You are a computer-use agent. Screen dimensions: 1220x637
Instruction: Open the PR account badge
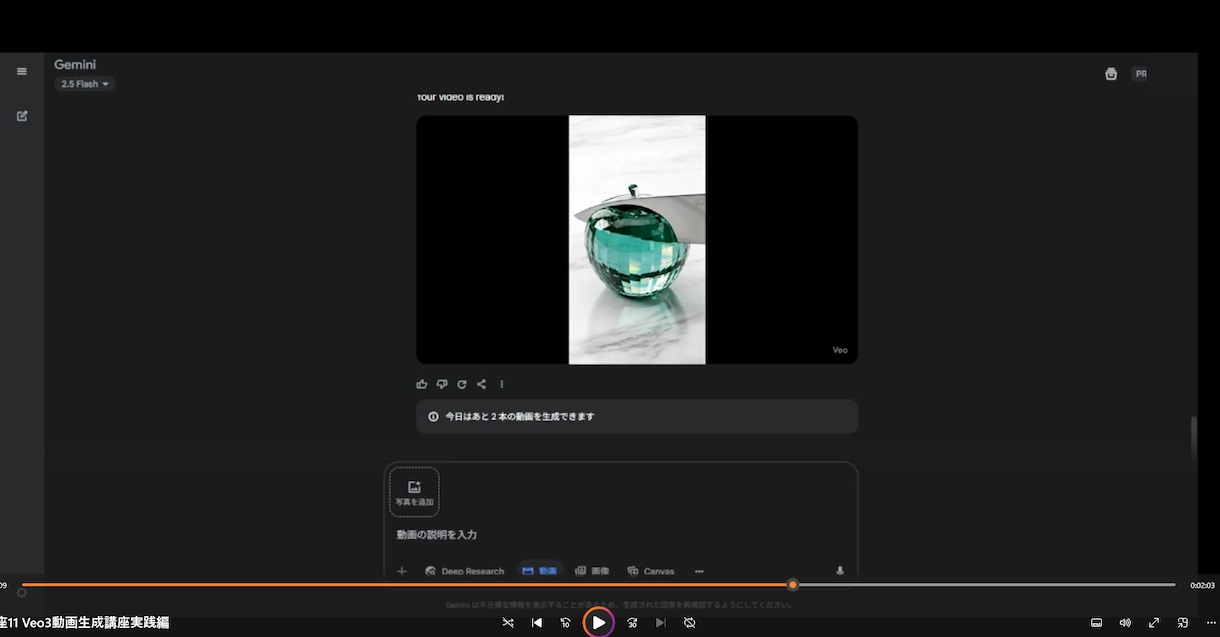tap(1140, 74)
